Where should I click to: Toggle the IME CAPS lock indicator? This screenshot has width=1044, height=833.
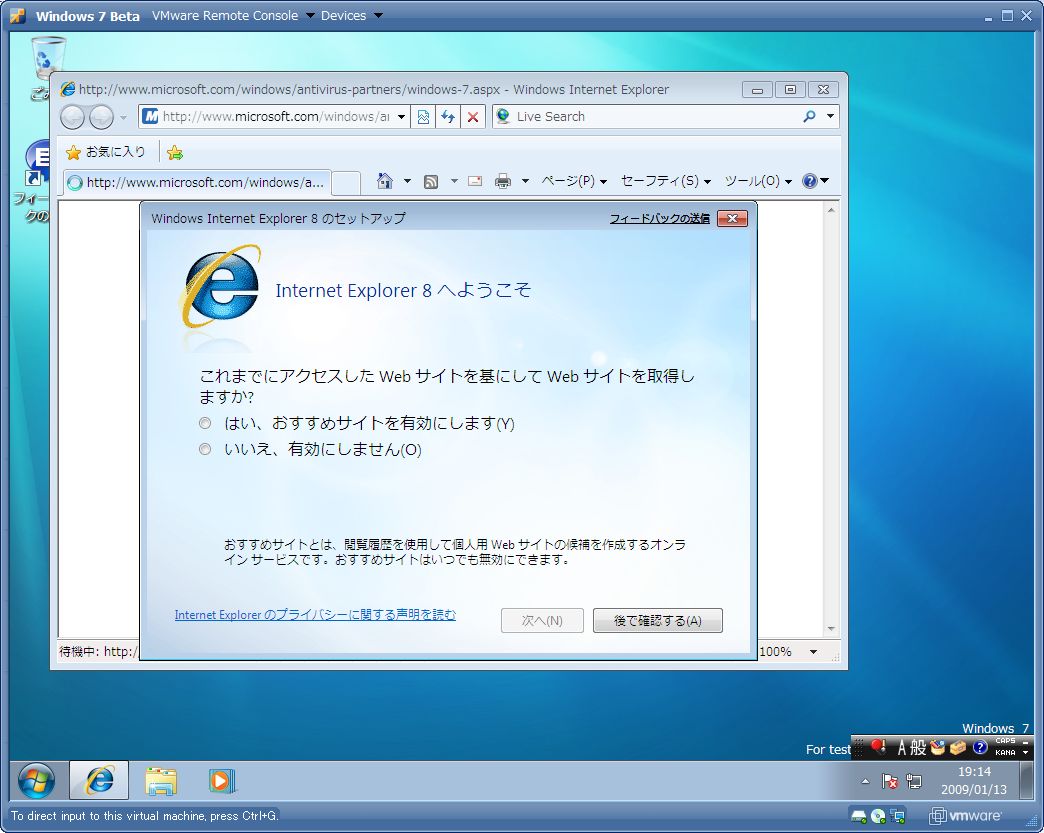[x=1005, y=741]
